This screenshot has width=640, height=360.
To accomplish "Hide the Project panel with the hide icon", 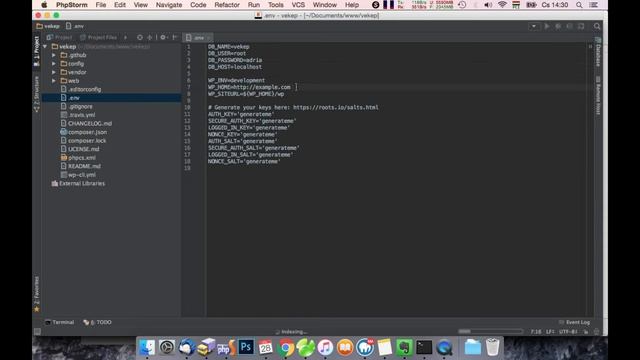I will pos(175,37).
